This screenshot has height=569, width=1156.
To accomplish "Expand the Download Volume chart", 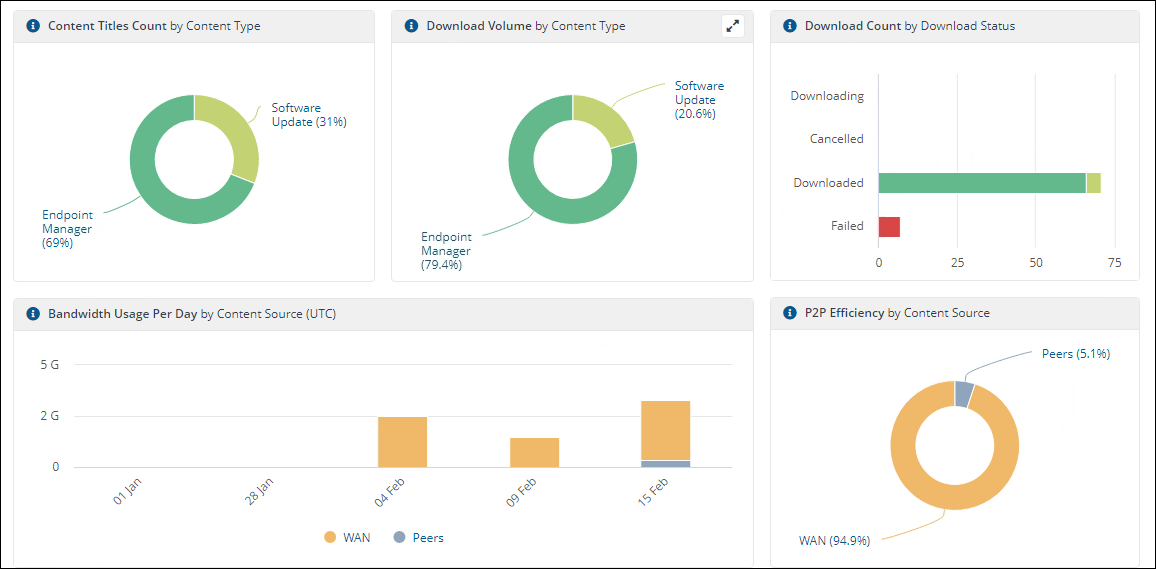I will 733,27.
